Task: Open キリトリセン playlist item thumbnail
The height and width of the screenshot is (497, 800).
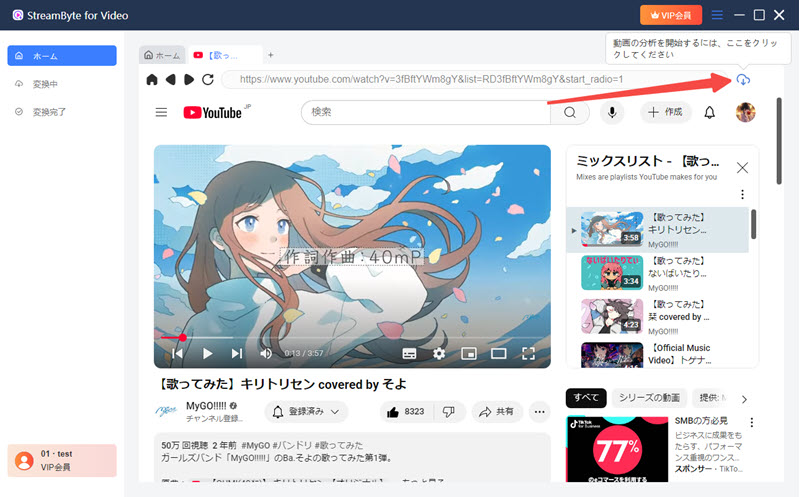Action: pyautogui.click(x=612, y=229)
